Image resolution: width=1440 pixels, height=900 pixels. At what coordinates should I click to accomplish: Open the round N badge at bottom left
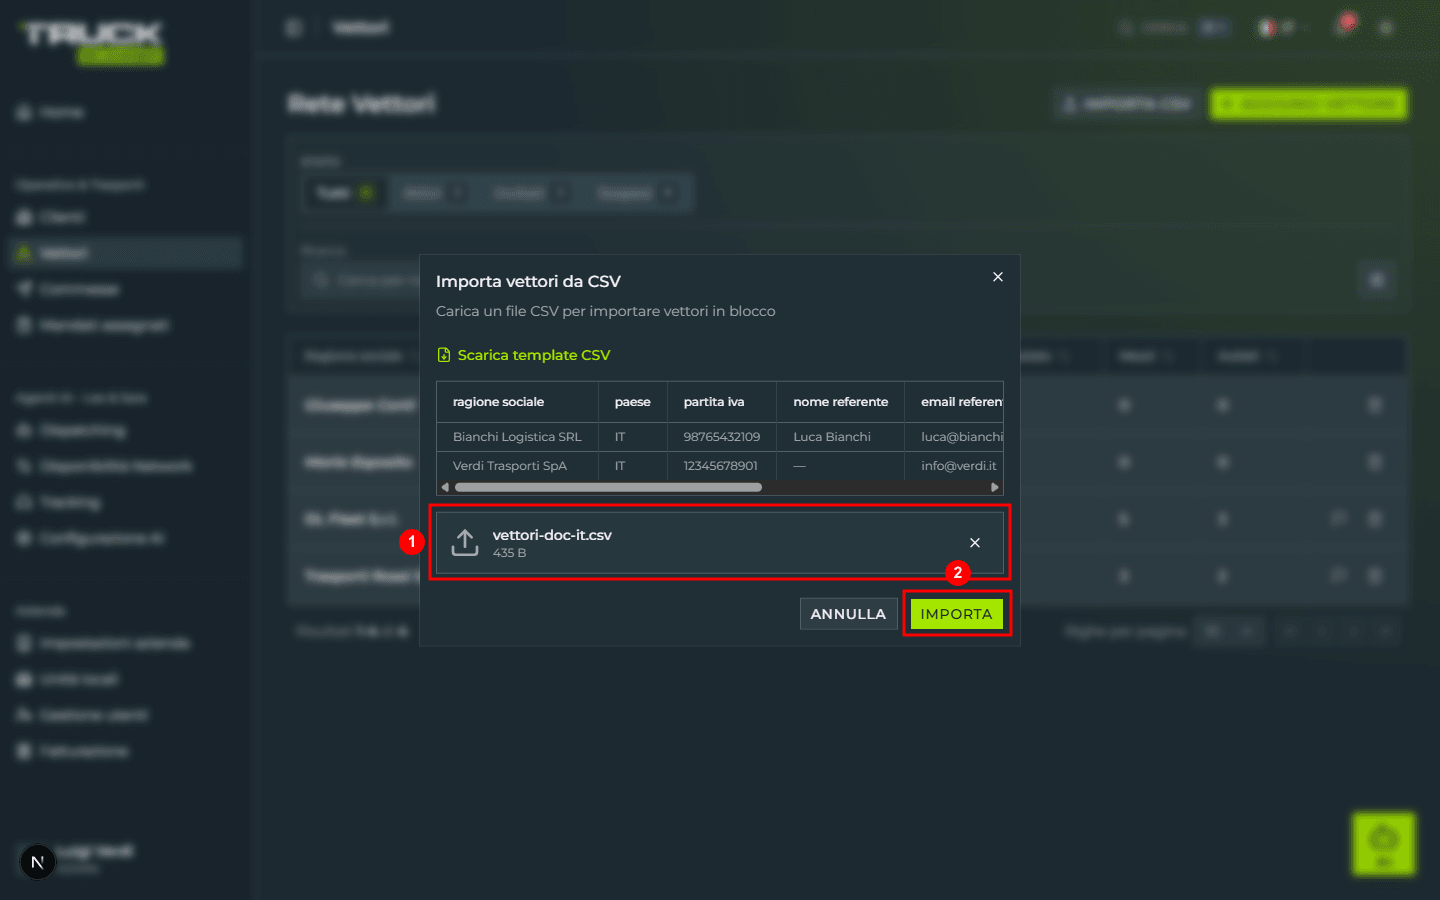click(x=38, y=862)
